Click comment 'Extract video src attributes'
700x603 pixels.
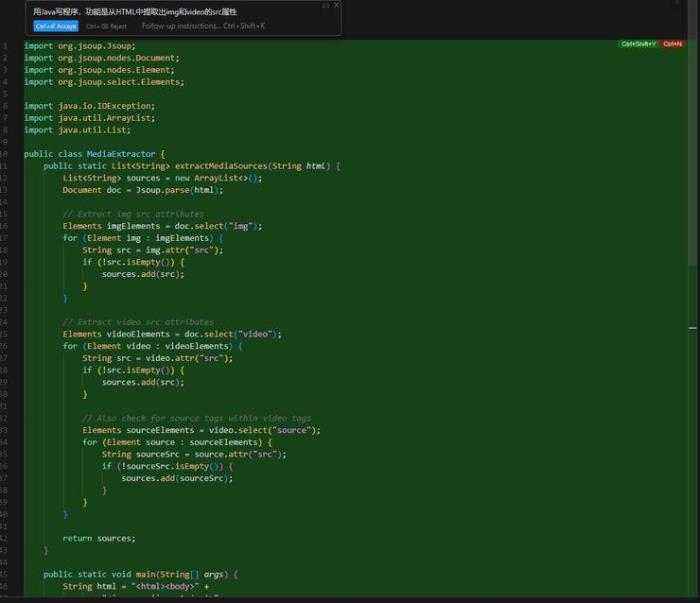pyautogui.click(x=138, y=322)
